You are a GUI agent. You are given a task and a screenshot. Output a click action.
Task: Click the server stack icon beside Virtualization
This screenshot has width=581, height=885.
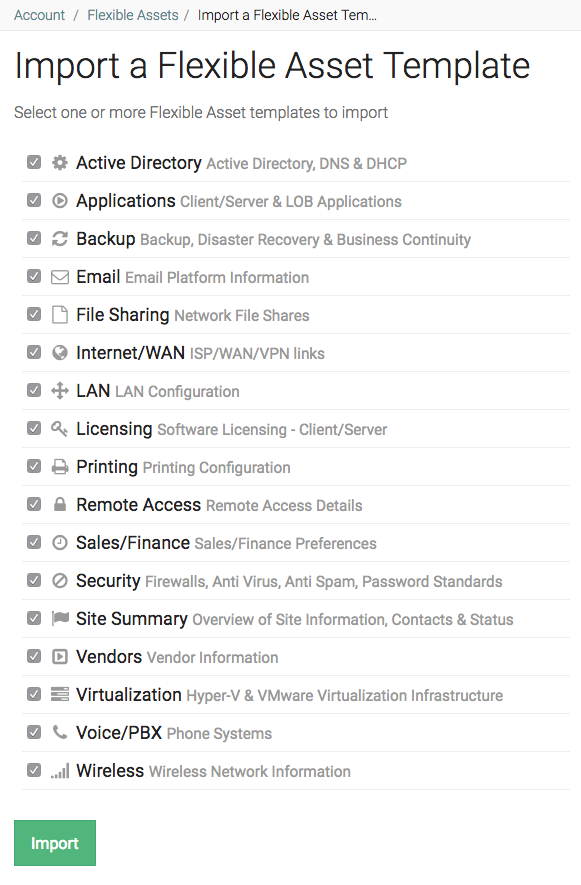[60, 694]
